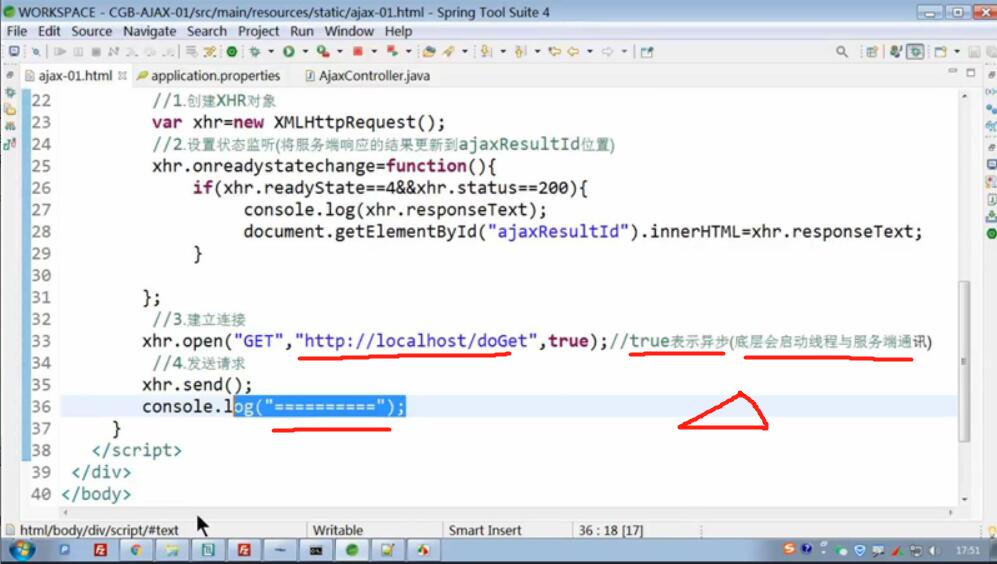Open the Debug dropdown arrow
Viewport: 997px width, 564px height.
click(271, 52)
